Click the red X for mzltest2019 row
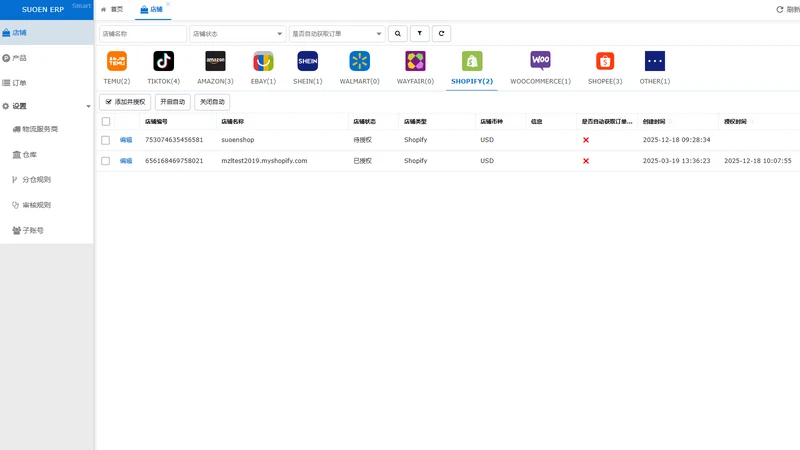Viewport: 800px width, 450px height. [586, 161]
